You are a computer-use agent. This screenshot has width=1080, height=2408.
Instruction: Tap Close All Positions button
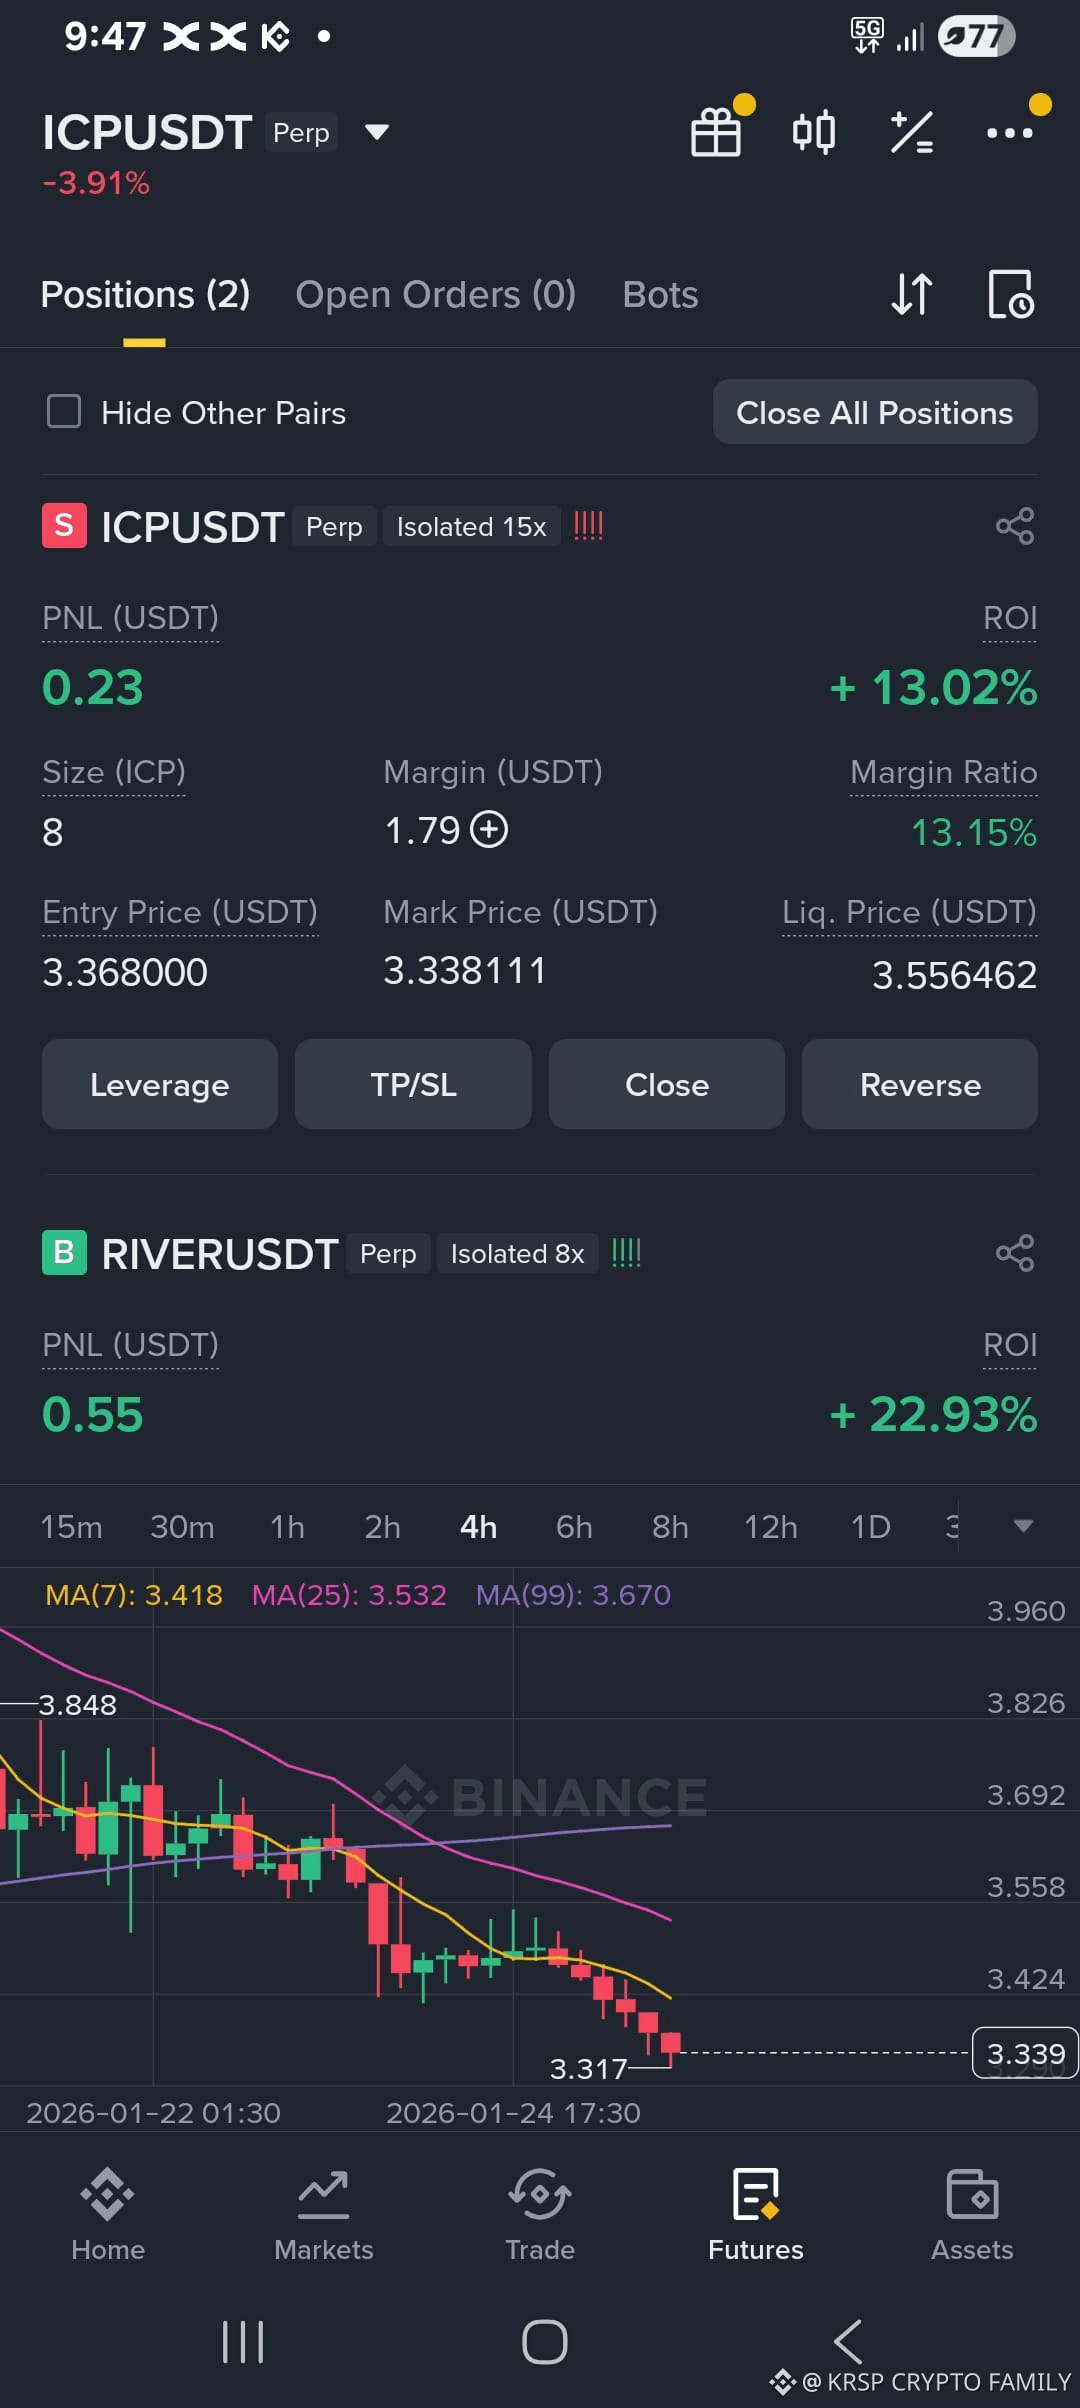(875, 412)
